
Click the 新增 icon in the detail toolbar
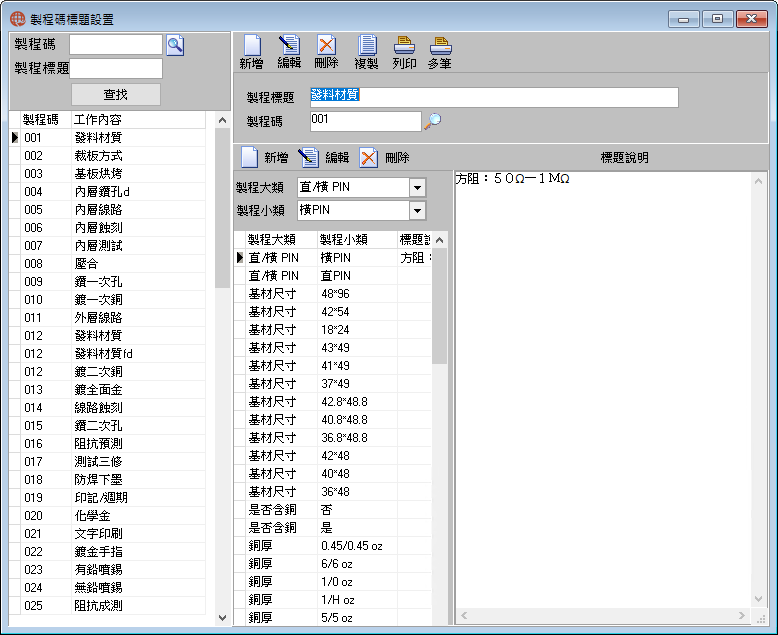coord(250,157)
